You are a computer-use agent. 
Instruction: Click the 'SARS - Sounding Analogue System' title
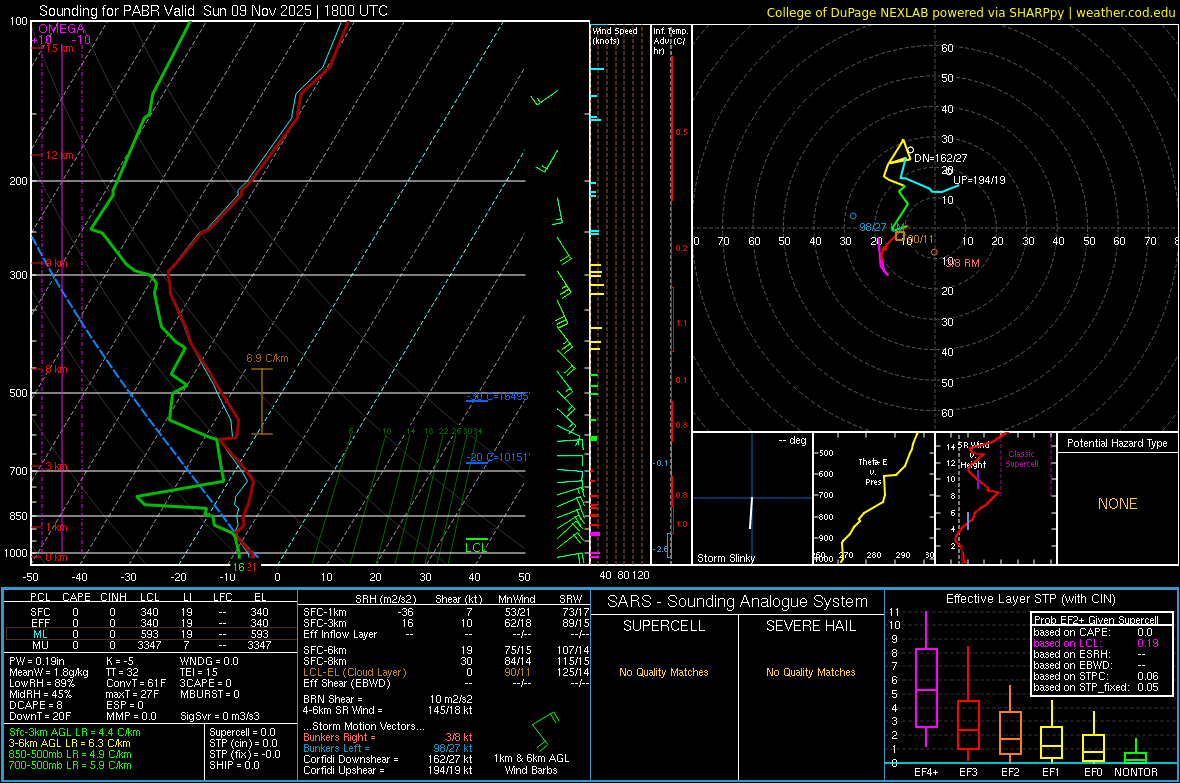(x=738, y=602)
